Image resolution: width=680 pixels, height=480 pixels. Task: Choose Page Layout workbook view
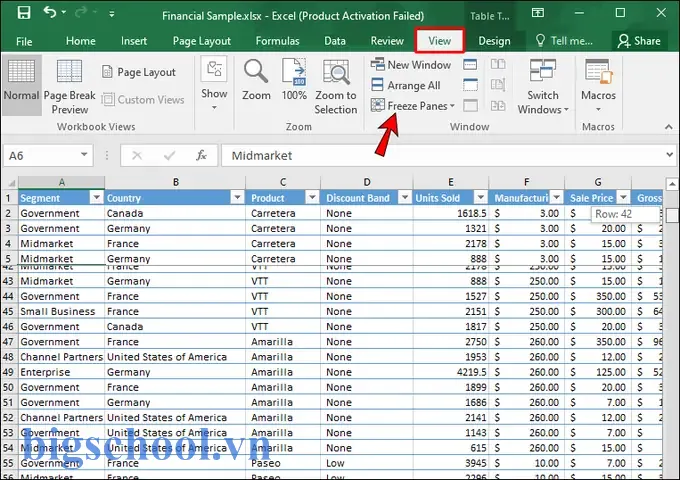139,72
